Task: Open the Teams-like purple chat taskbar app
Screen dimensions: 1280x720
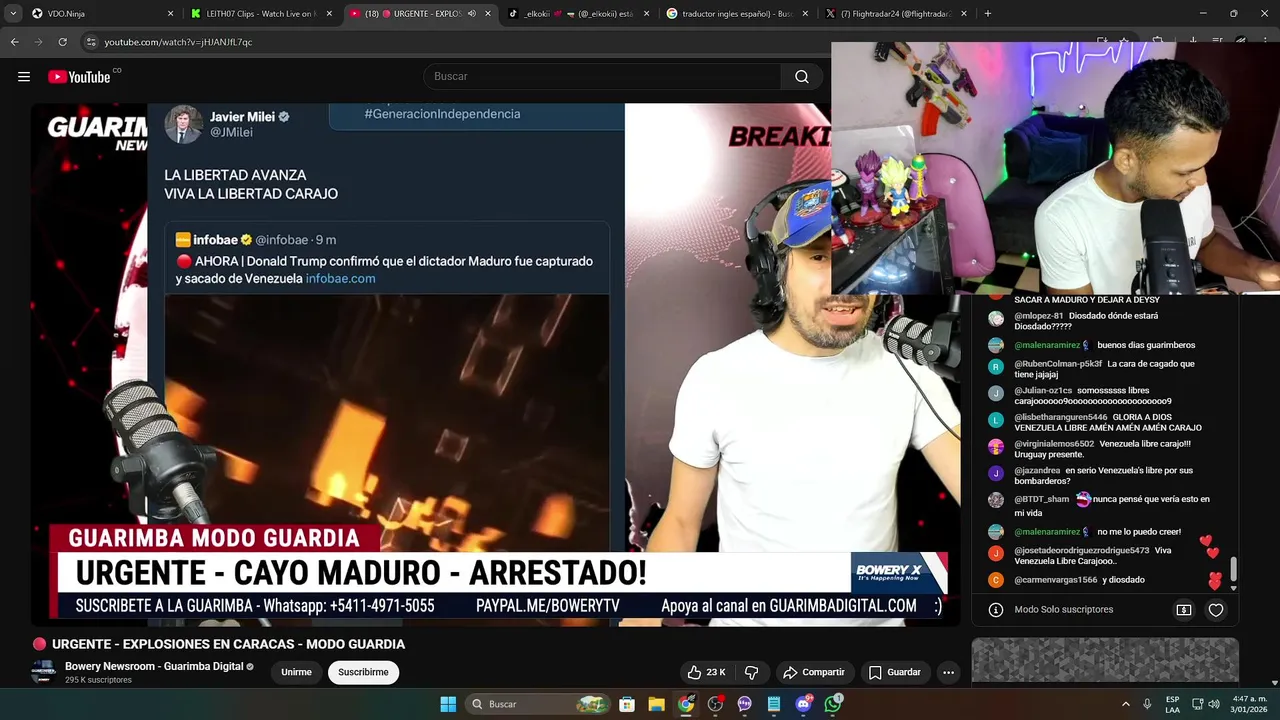Action: (744, 704)
